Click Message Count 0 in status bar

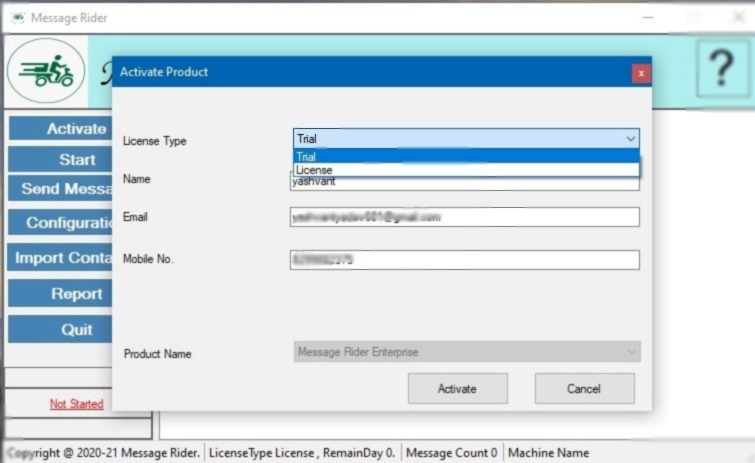pos(451,453)
